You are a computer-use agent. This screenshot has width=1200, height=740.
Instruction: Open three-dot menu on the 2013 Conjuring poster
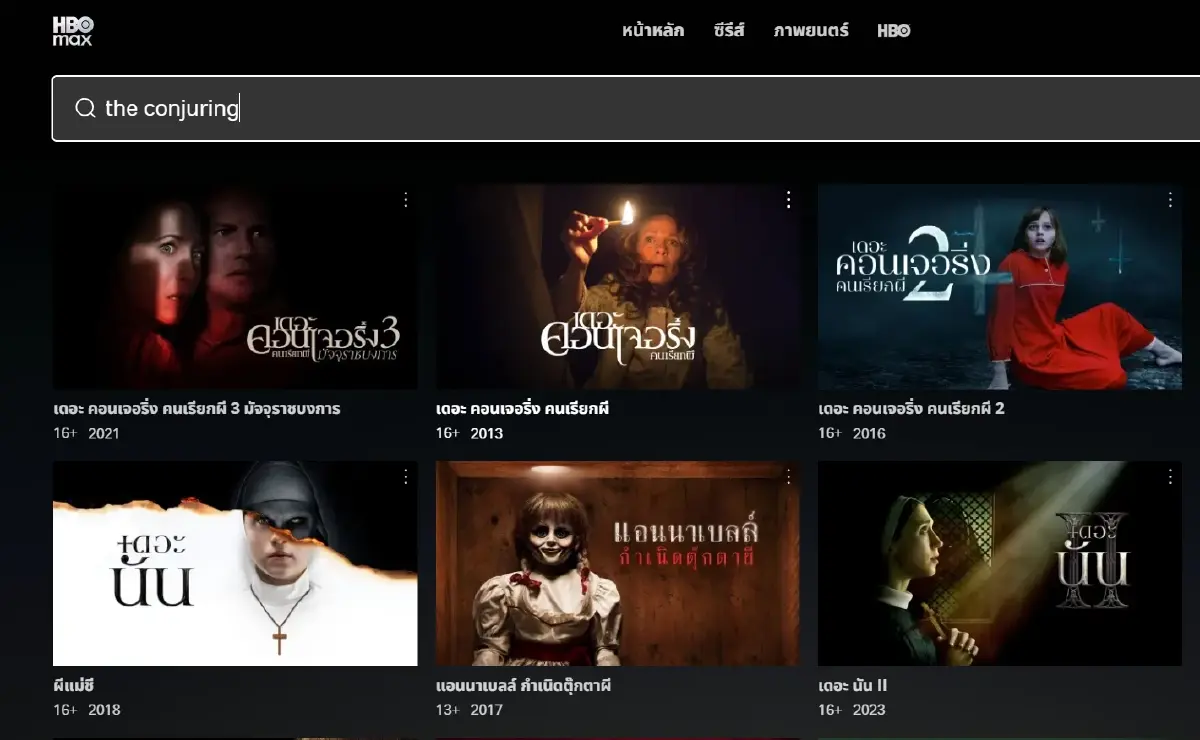[788, 199]
